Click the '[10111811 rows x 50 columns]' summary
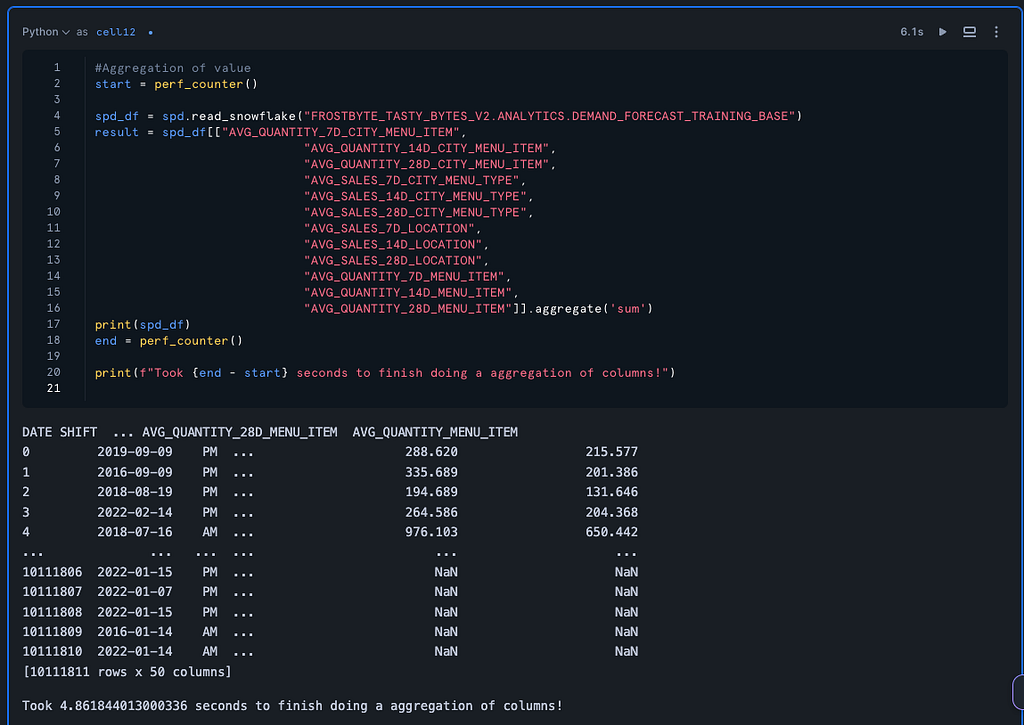Screen dimensions: 1024x725 point(127,672)
